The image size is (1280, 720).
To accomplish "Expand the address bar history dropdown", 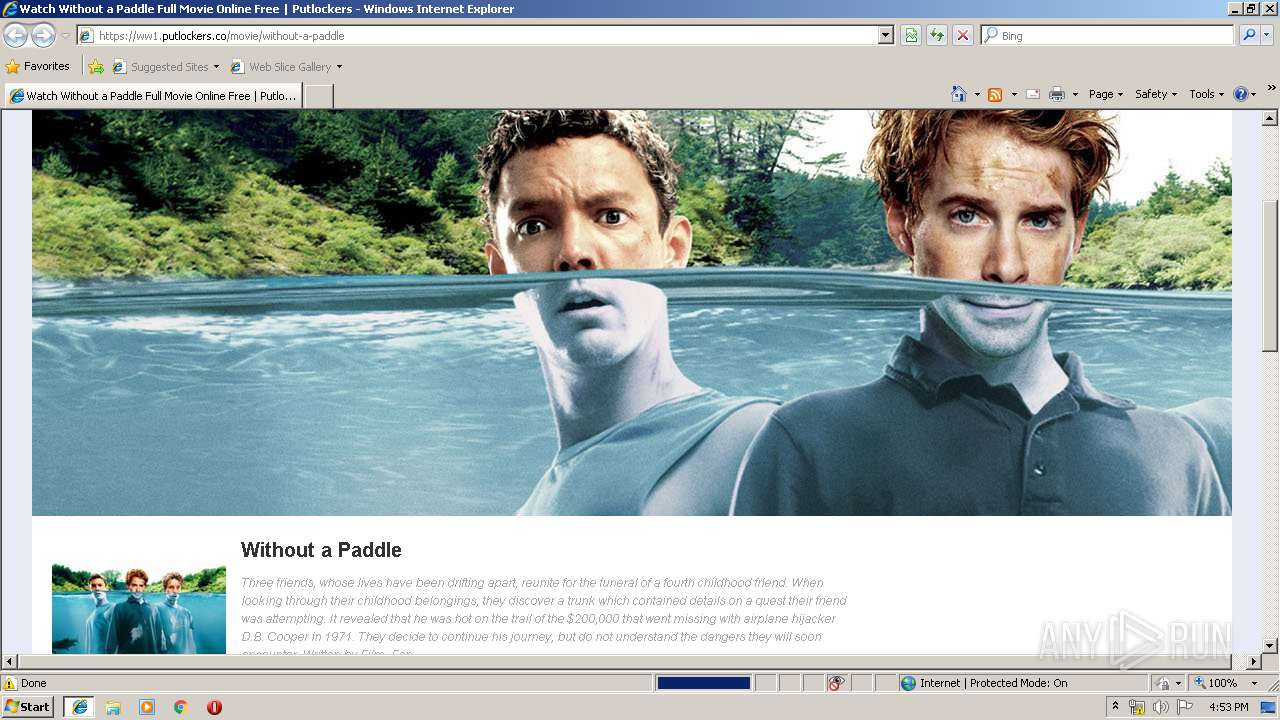I will pos(885,35).
